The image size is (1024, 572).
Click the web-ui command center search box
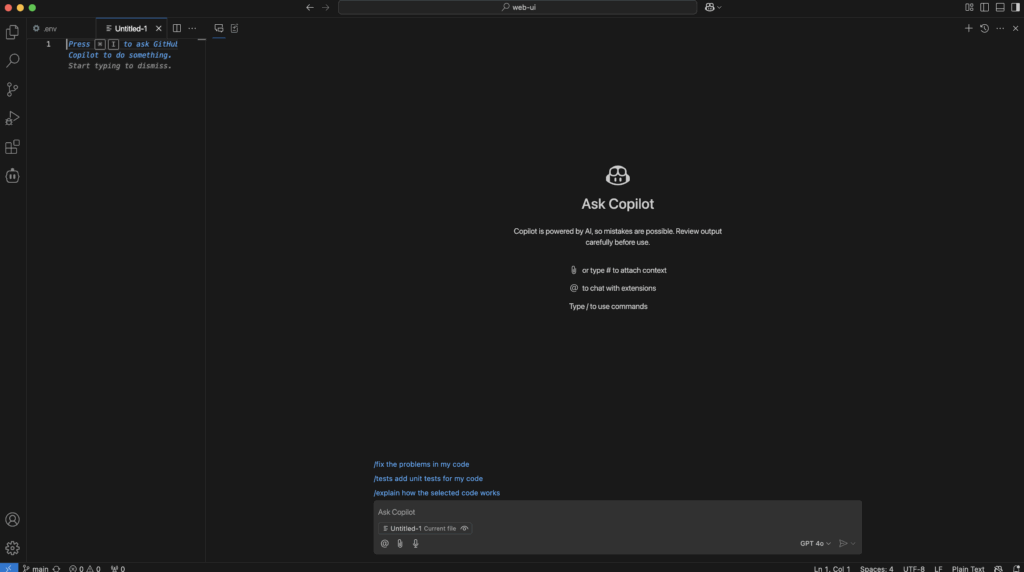(x=517, y=7)
